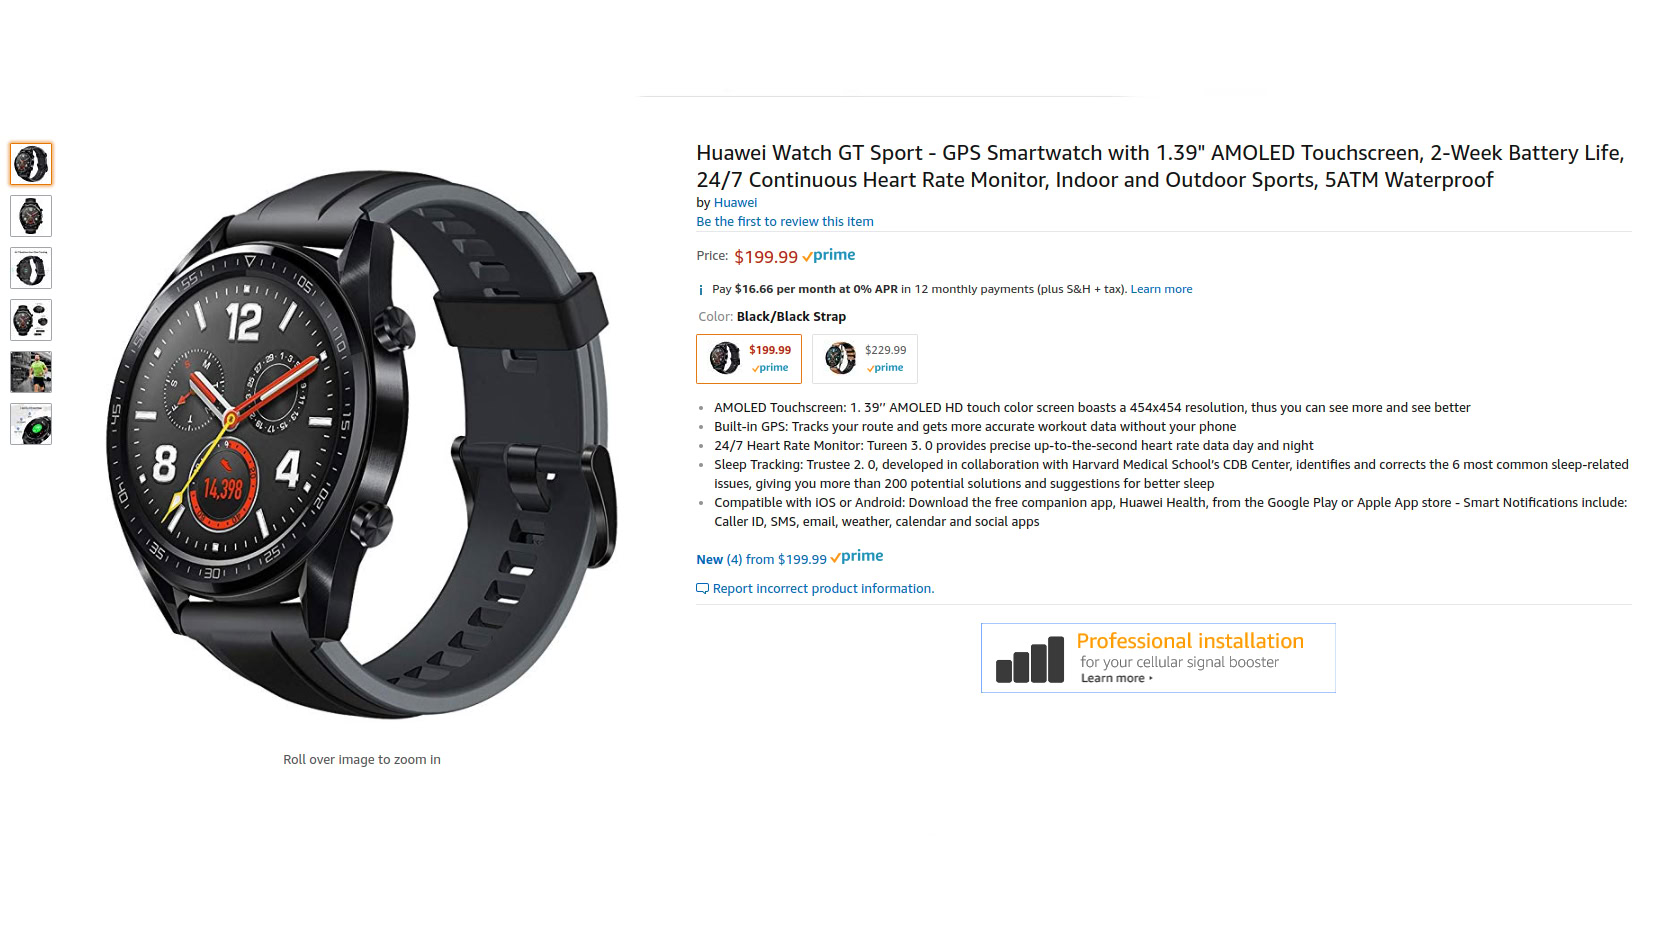Click the payment info icon beside Pay $16.66
Viewport: 1654px width, 930px height.
(700, 290)
